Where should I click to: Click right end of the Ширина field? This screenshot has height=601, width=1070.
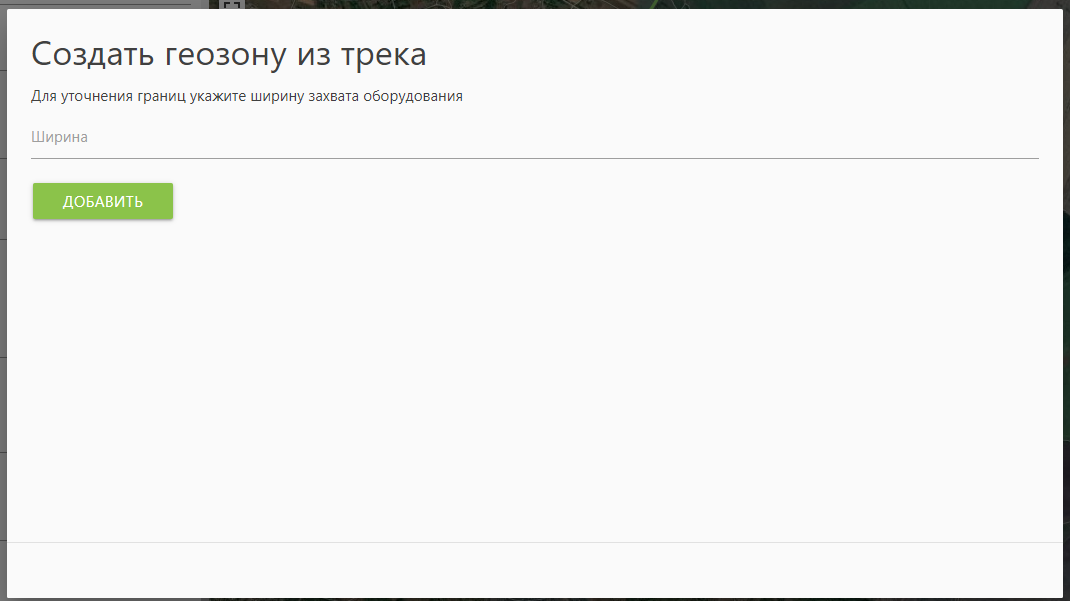(1020, 137)
